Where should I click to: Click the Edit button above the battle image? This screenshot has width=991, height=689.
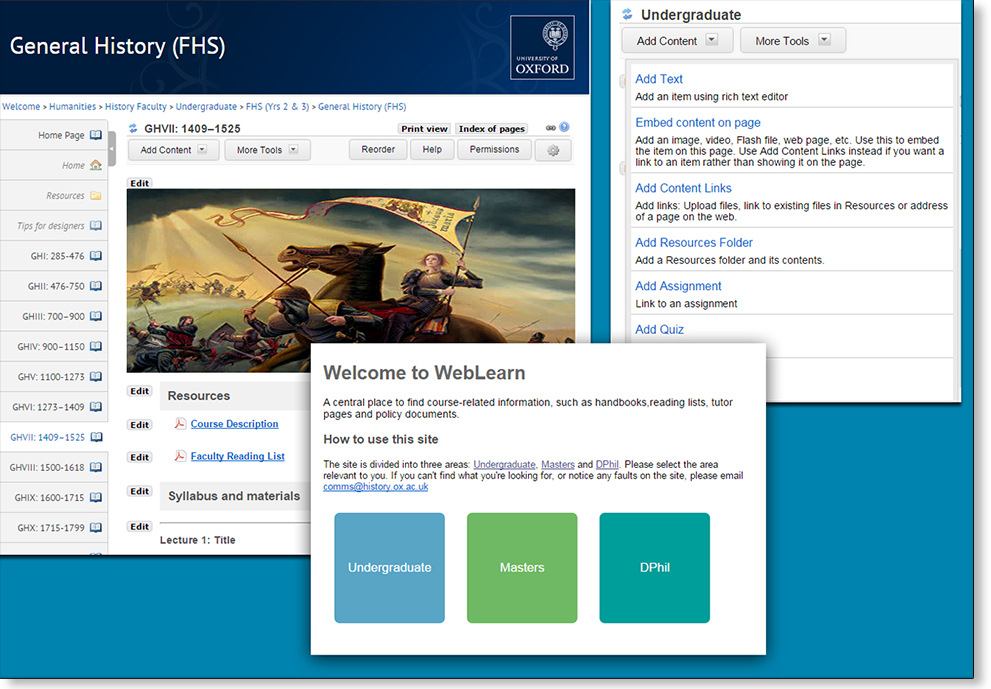point(139,183)
